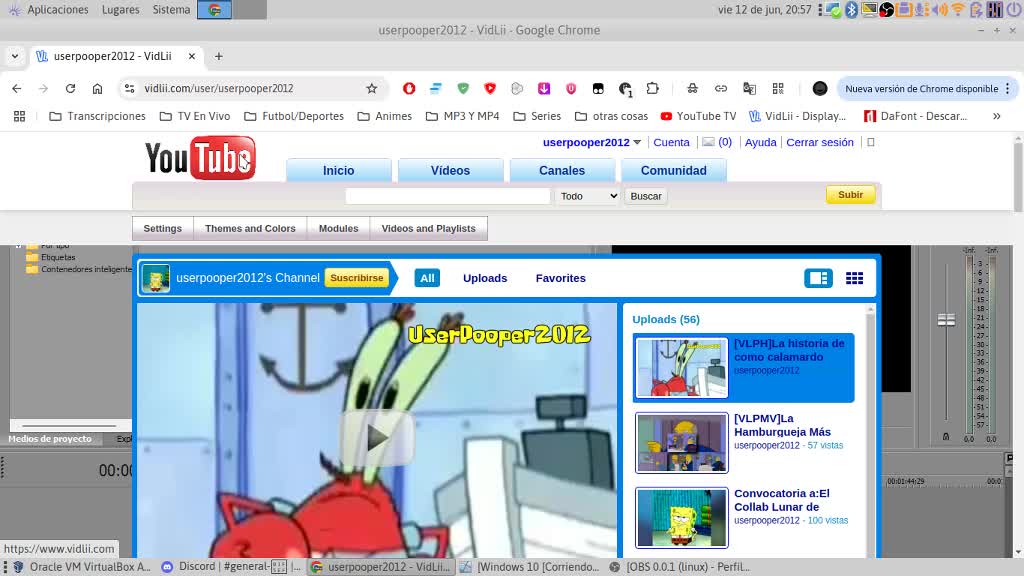This screenshot has width=1024, height=576.
Task: Open the Cuenta link
Action: click(671, 142)
